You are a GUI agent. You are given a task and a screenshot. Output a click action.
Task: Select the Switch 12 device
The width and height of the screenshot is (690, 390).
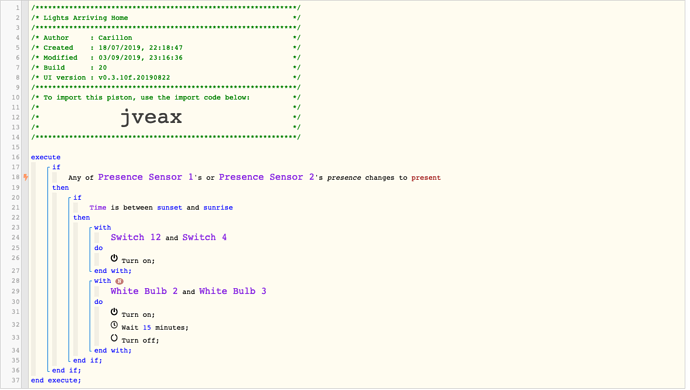(136, 237)
